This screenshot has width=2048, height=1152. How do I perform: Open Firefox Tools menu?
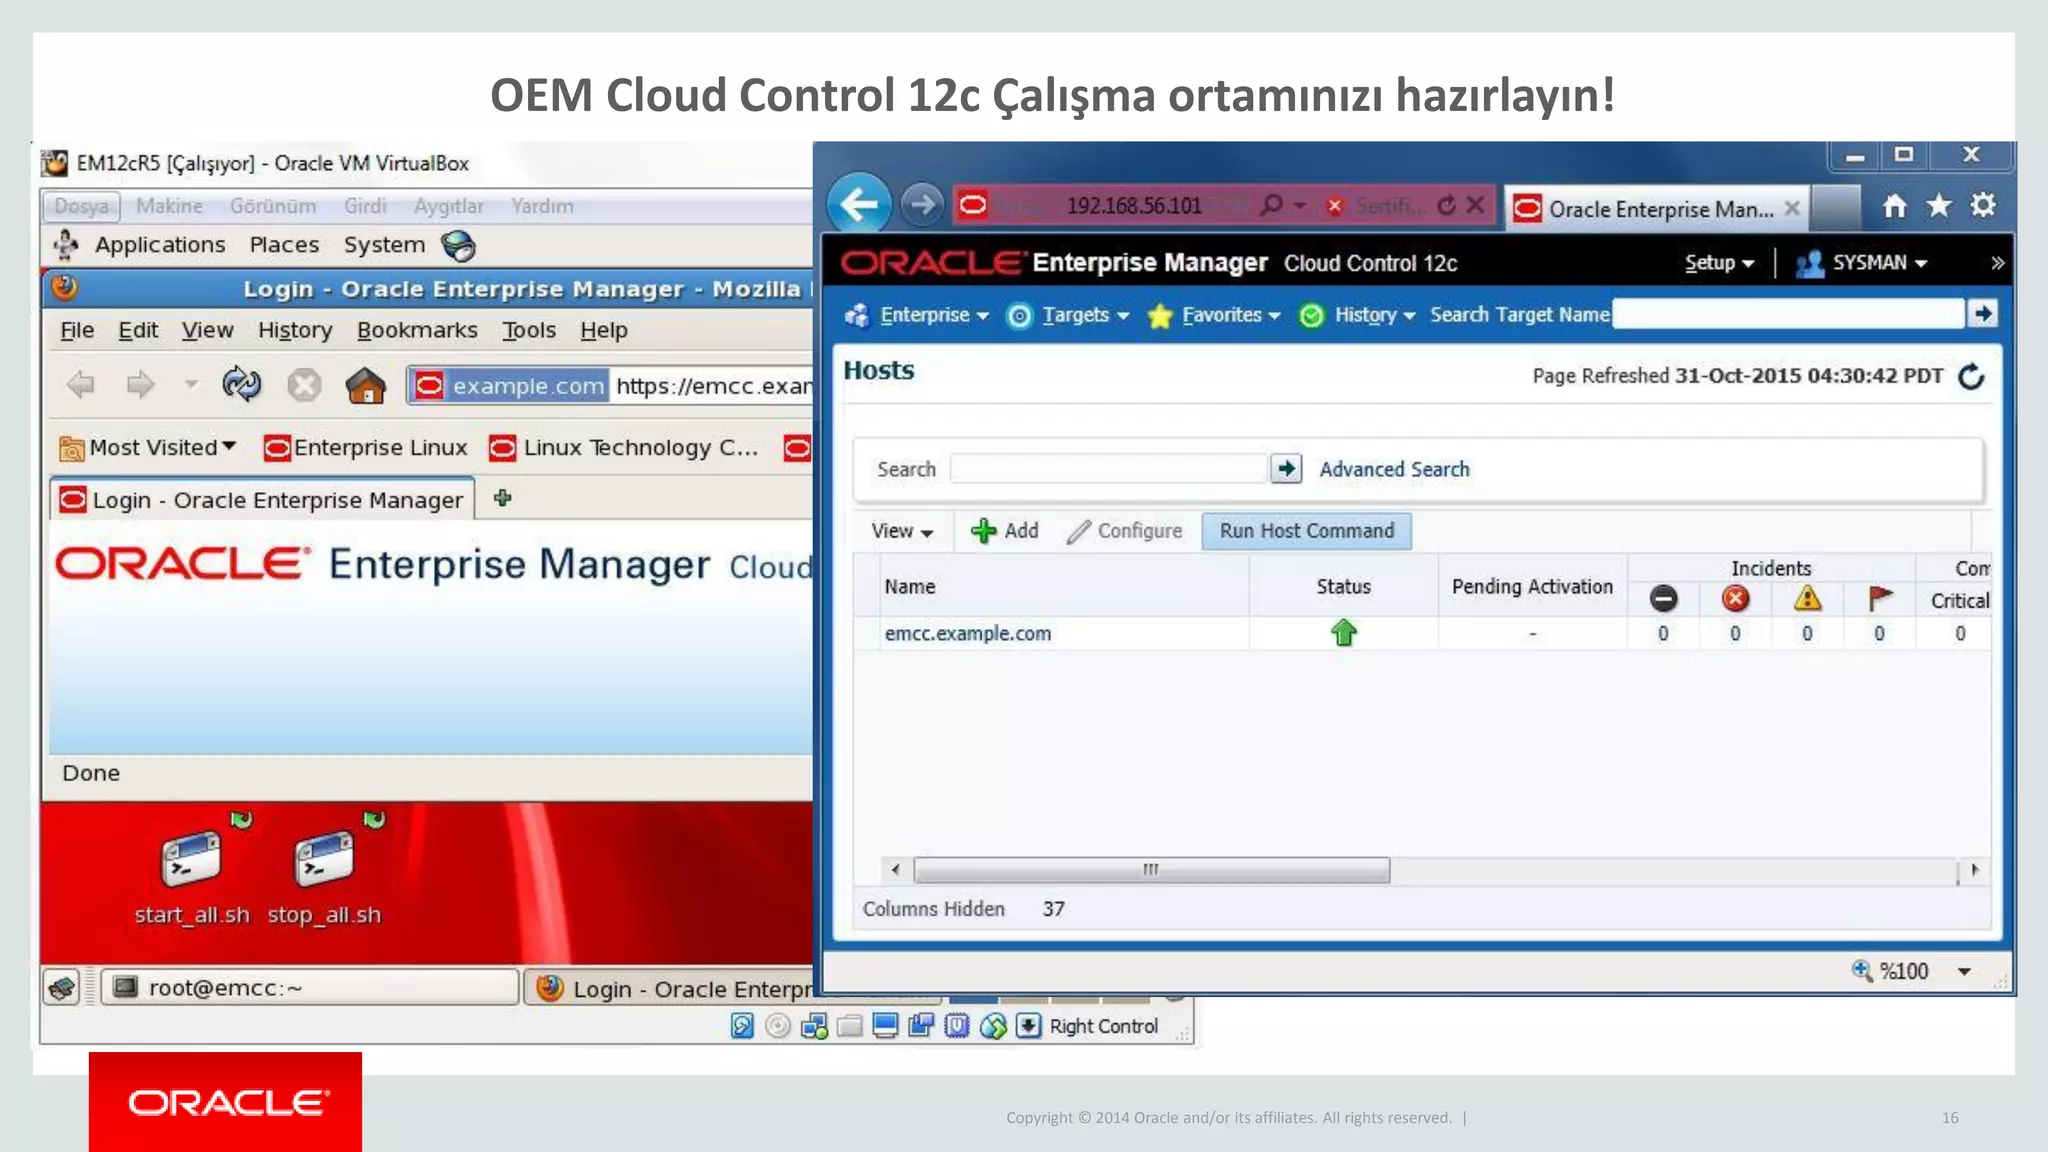tap(529, 330)
